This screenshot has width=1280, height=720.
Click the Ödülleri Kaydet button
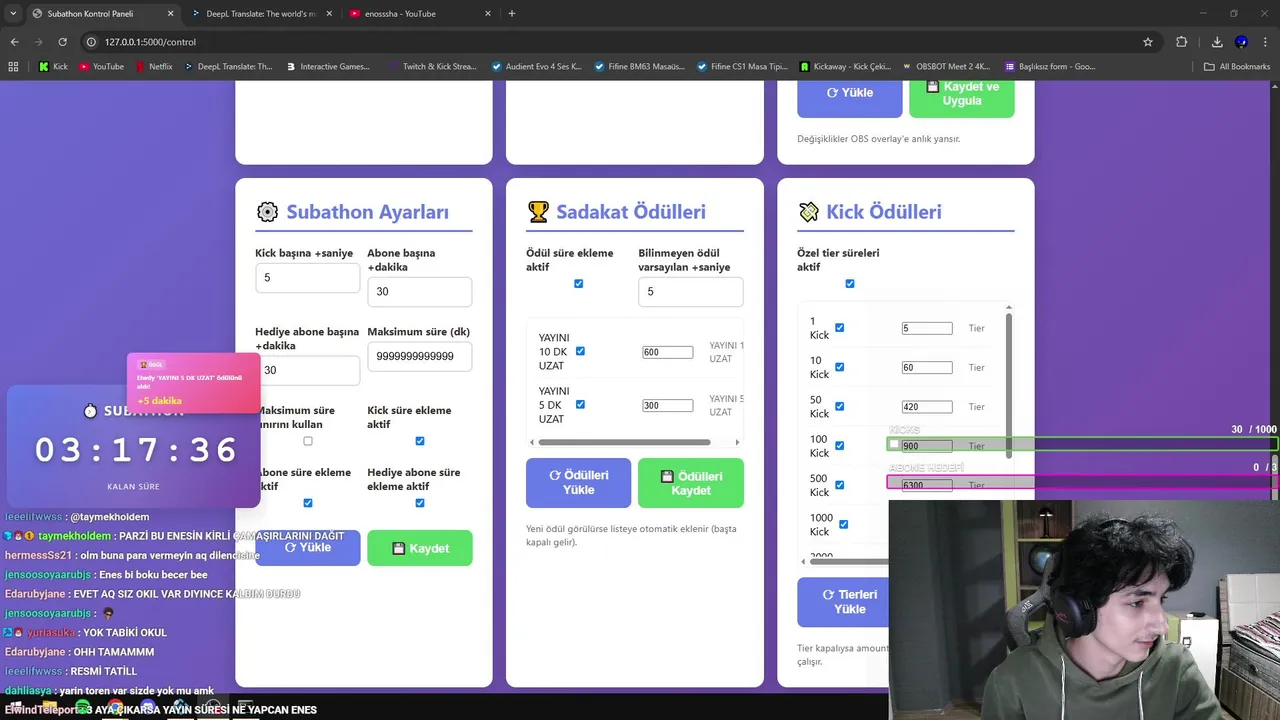click(x=691, y=483)
